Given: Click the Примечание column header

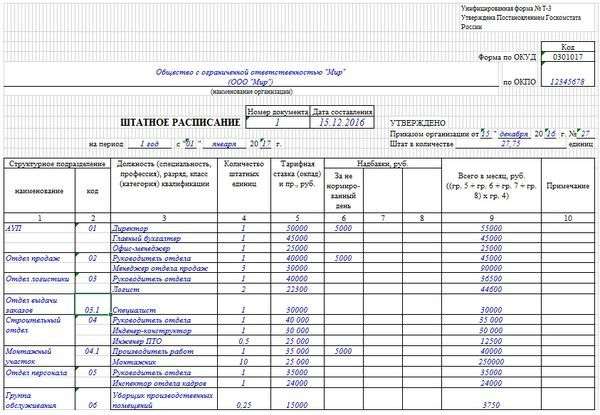Looking at the screenshot, I should [568, 186].
